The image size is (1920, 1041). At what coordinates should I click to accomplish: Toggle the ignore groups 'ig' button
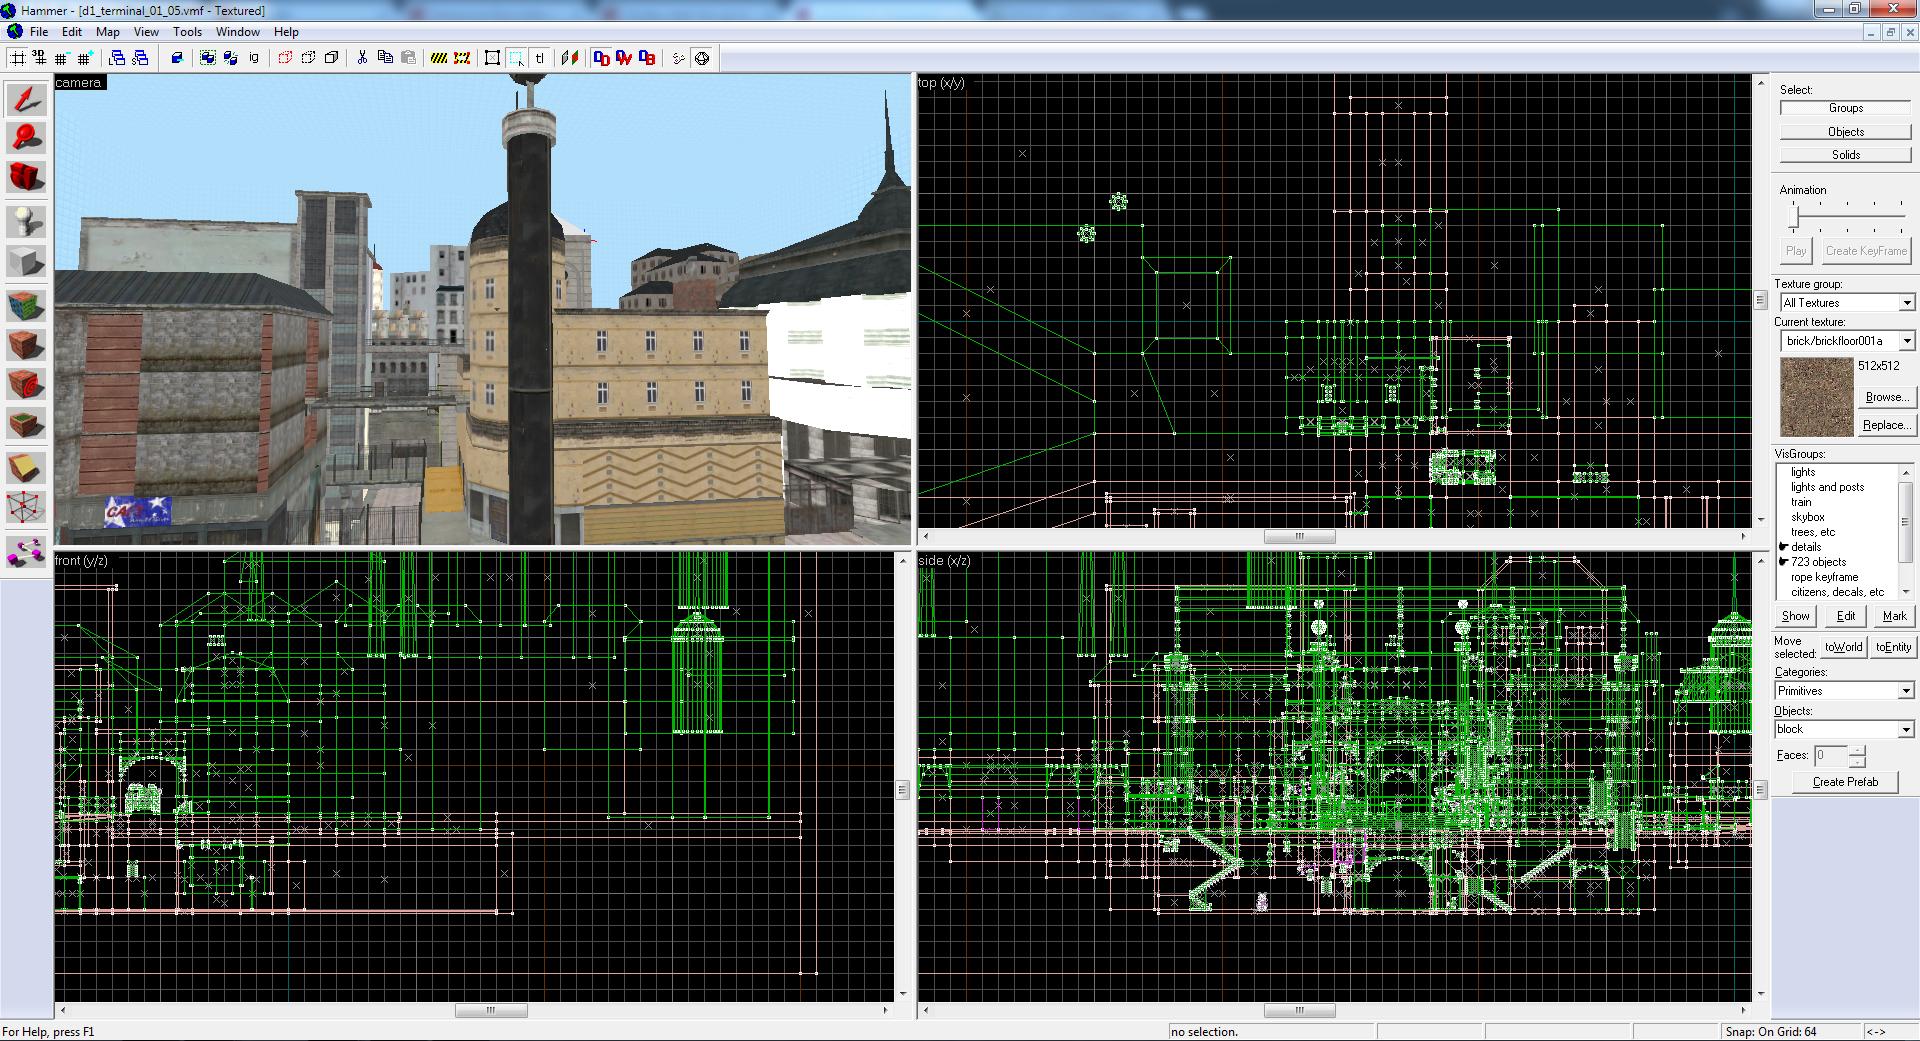click(x=254, y=58)
